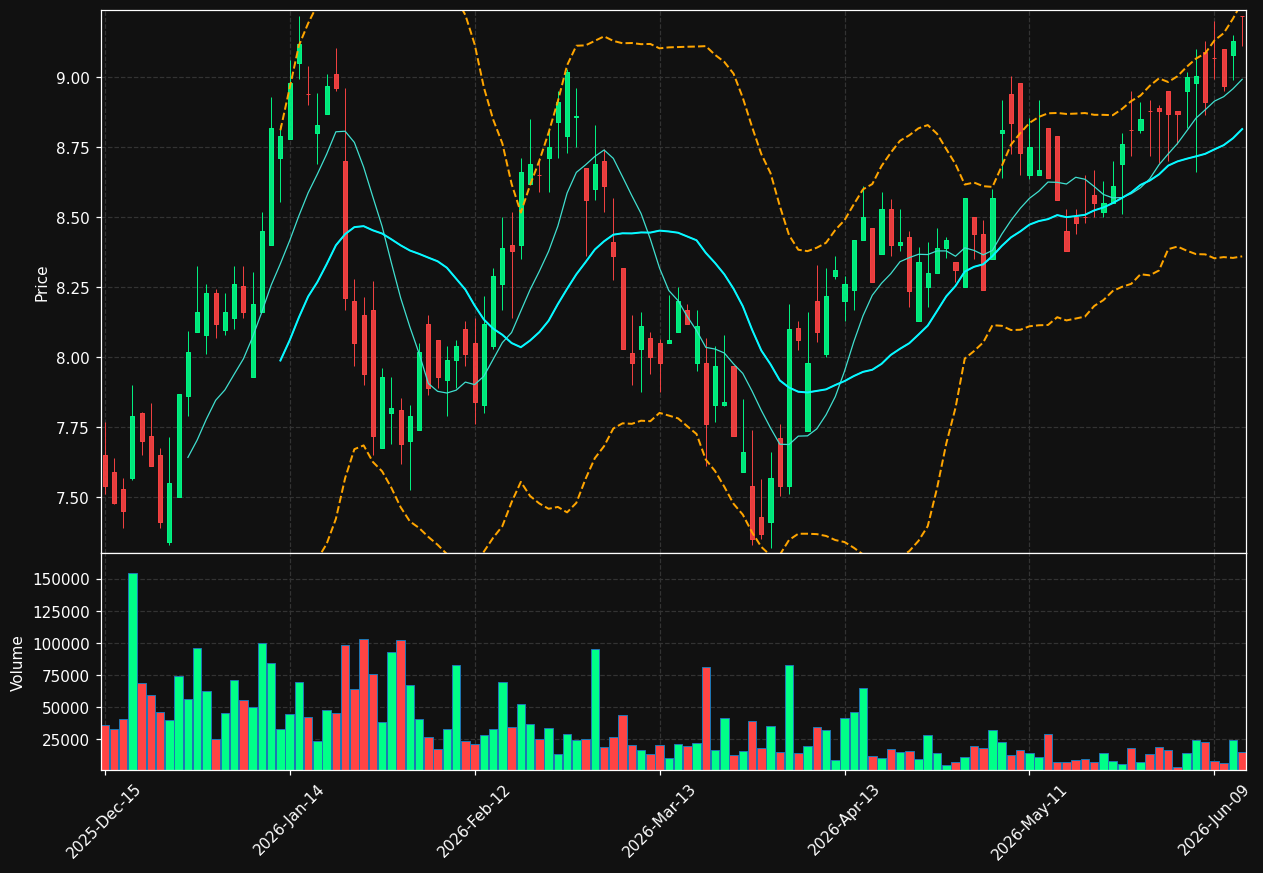The height and width of the screenshot is (873, 1263).
Task: Select the 8.00 price tick label
Action: pyautogui.click(x=74, y=358)
